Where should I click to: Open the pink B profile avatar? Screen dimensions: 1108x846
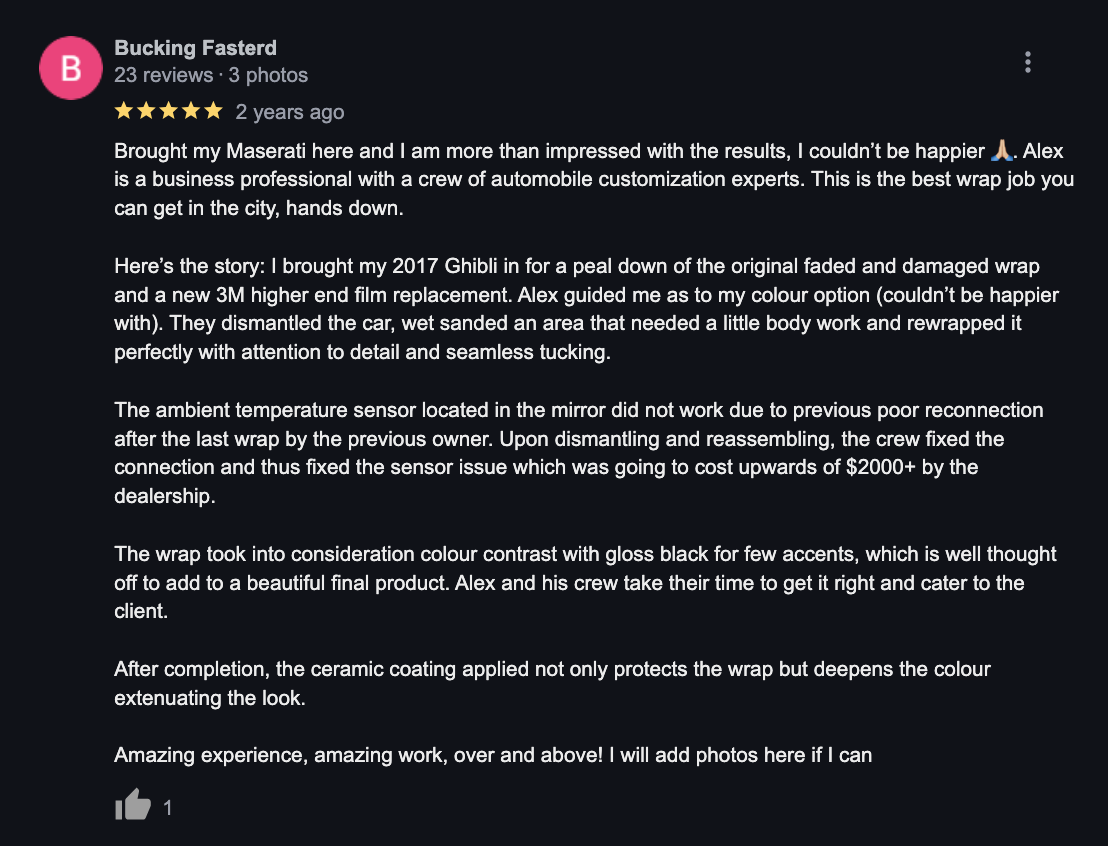point(71,68)
